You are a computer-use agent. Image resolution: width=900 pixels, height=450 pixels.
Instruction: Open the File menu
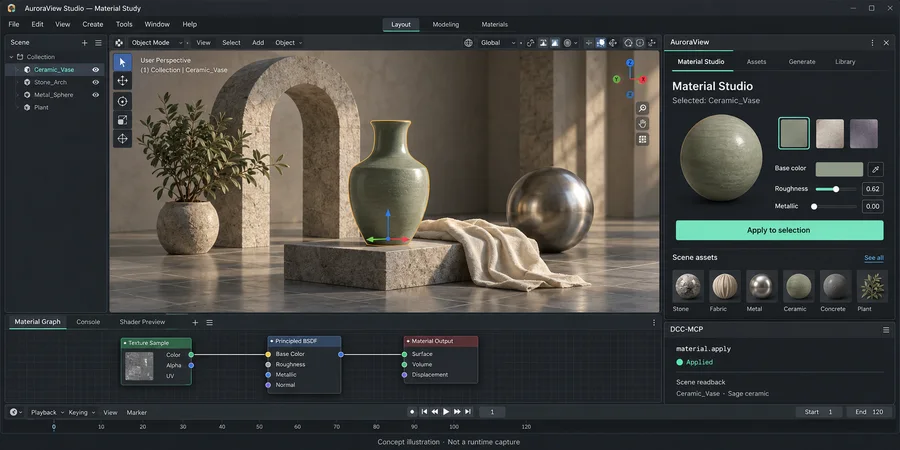(14, 24)
